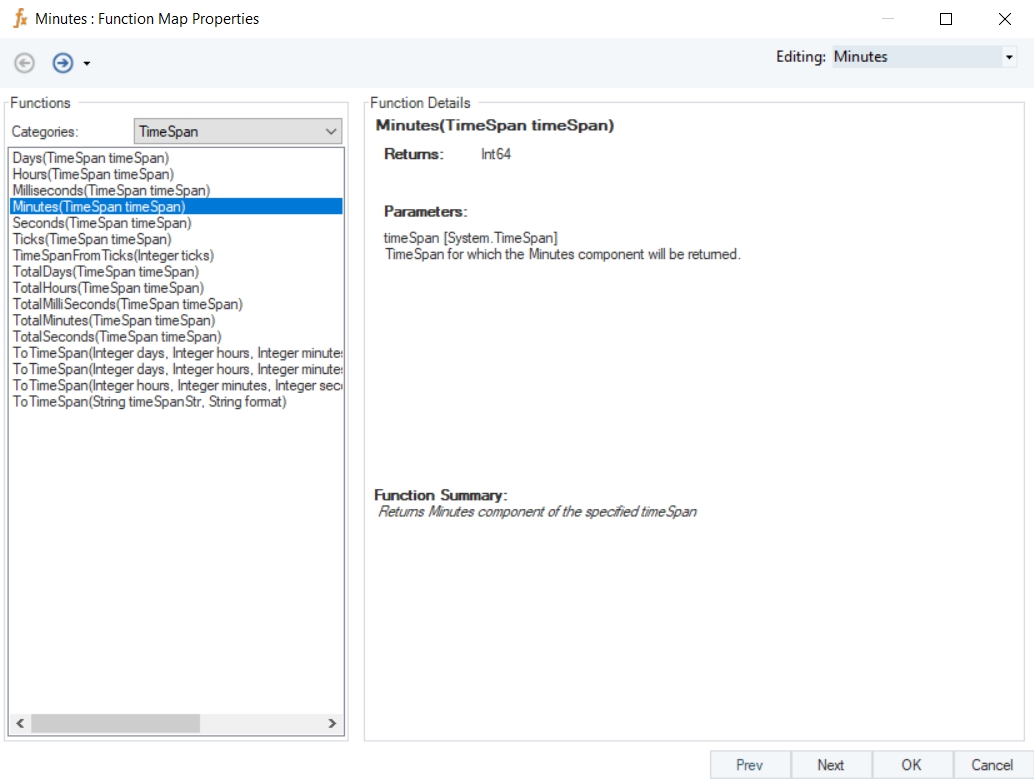The width and height of the screenshot is (1034, 779).
Task: Select TimeSpanFromTicks(Integer ticks) function
Action: click(x=113, y=255)
